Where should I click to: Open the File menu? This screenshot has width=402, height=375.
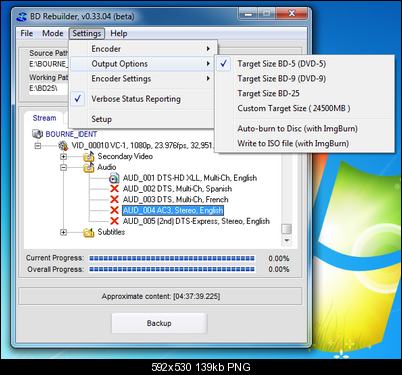tap(26, 33)
